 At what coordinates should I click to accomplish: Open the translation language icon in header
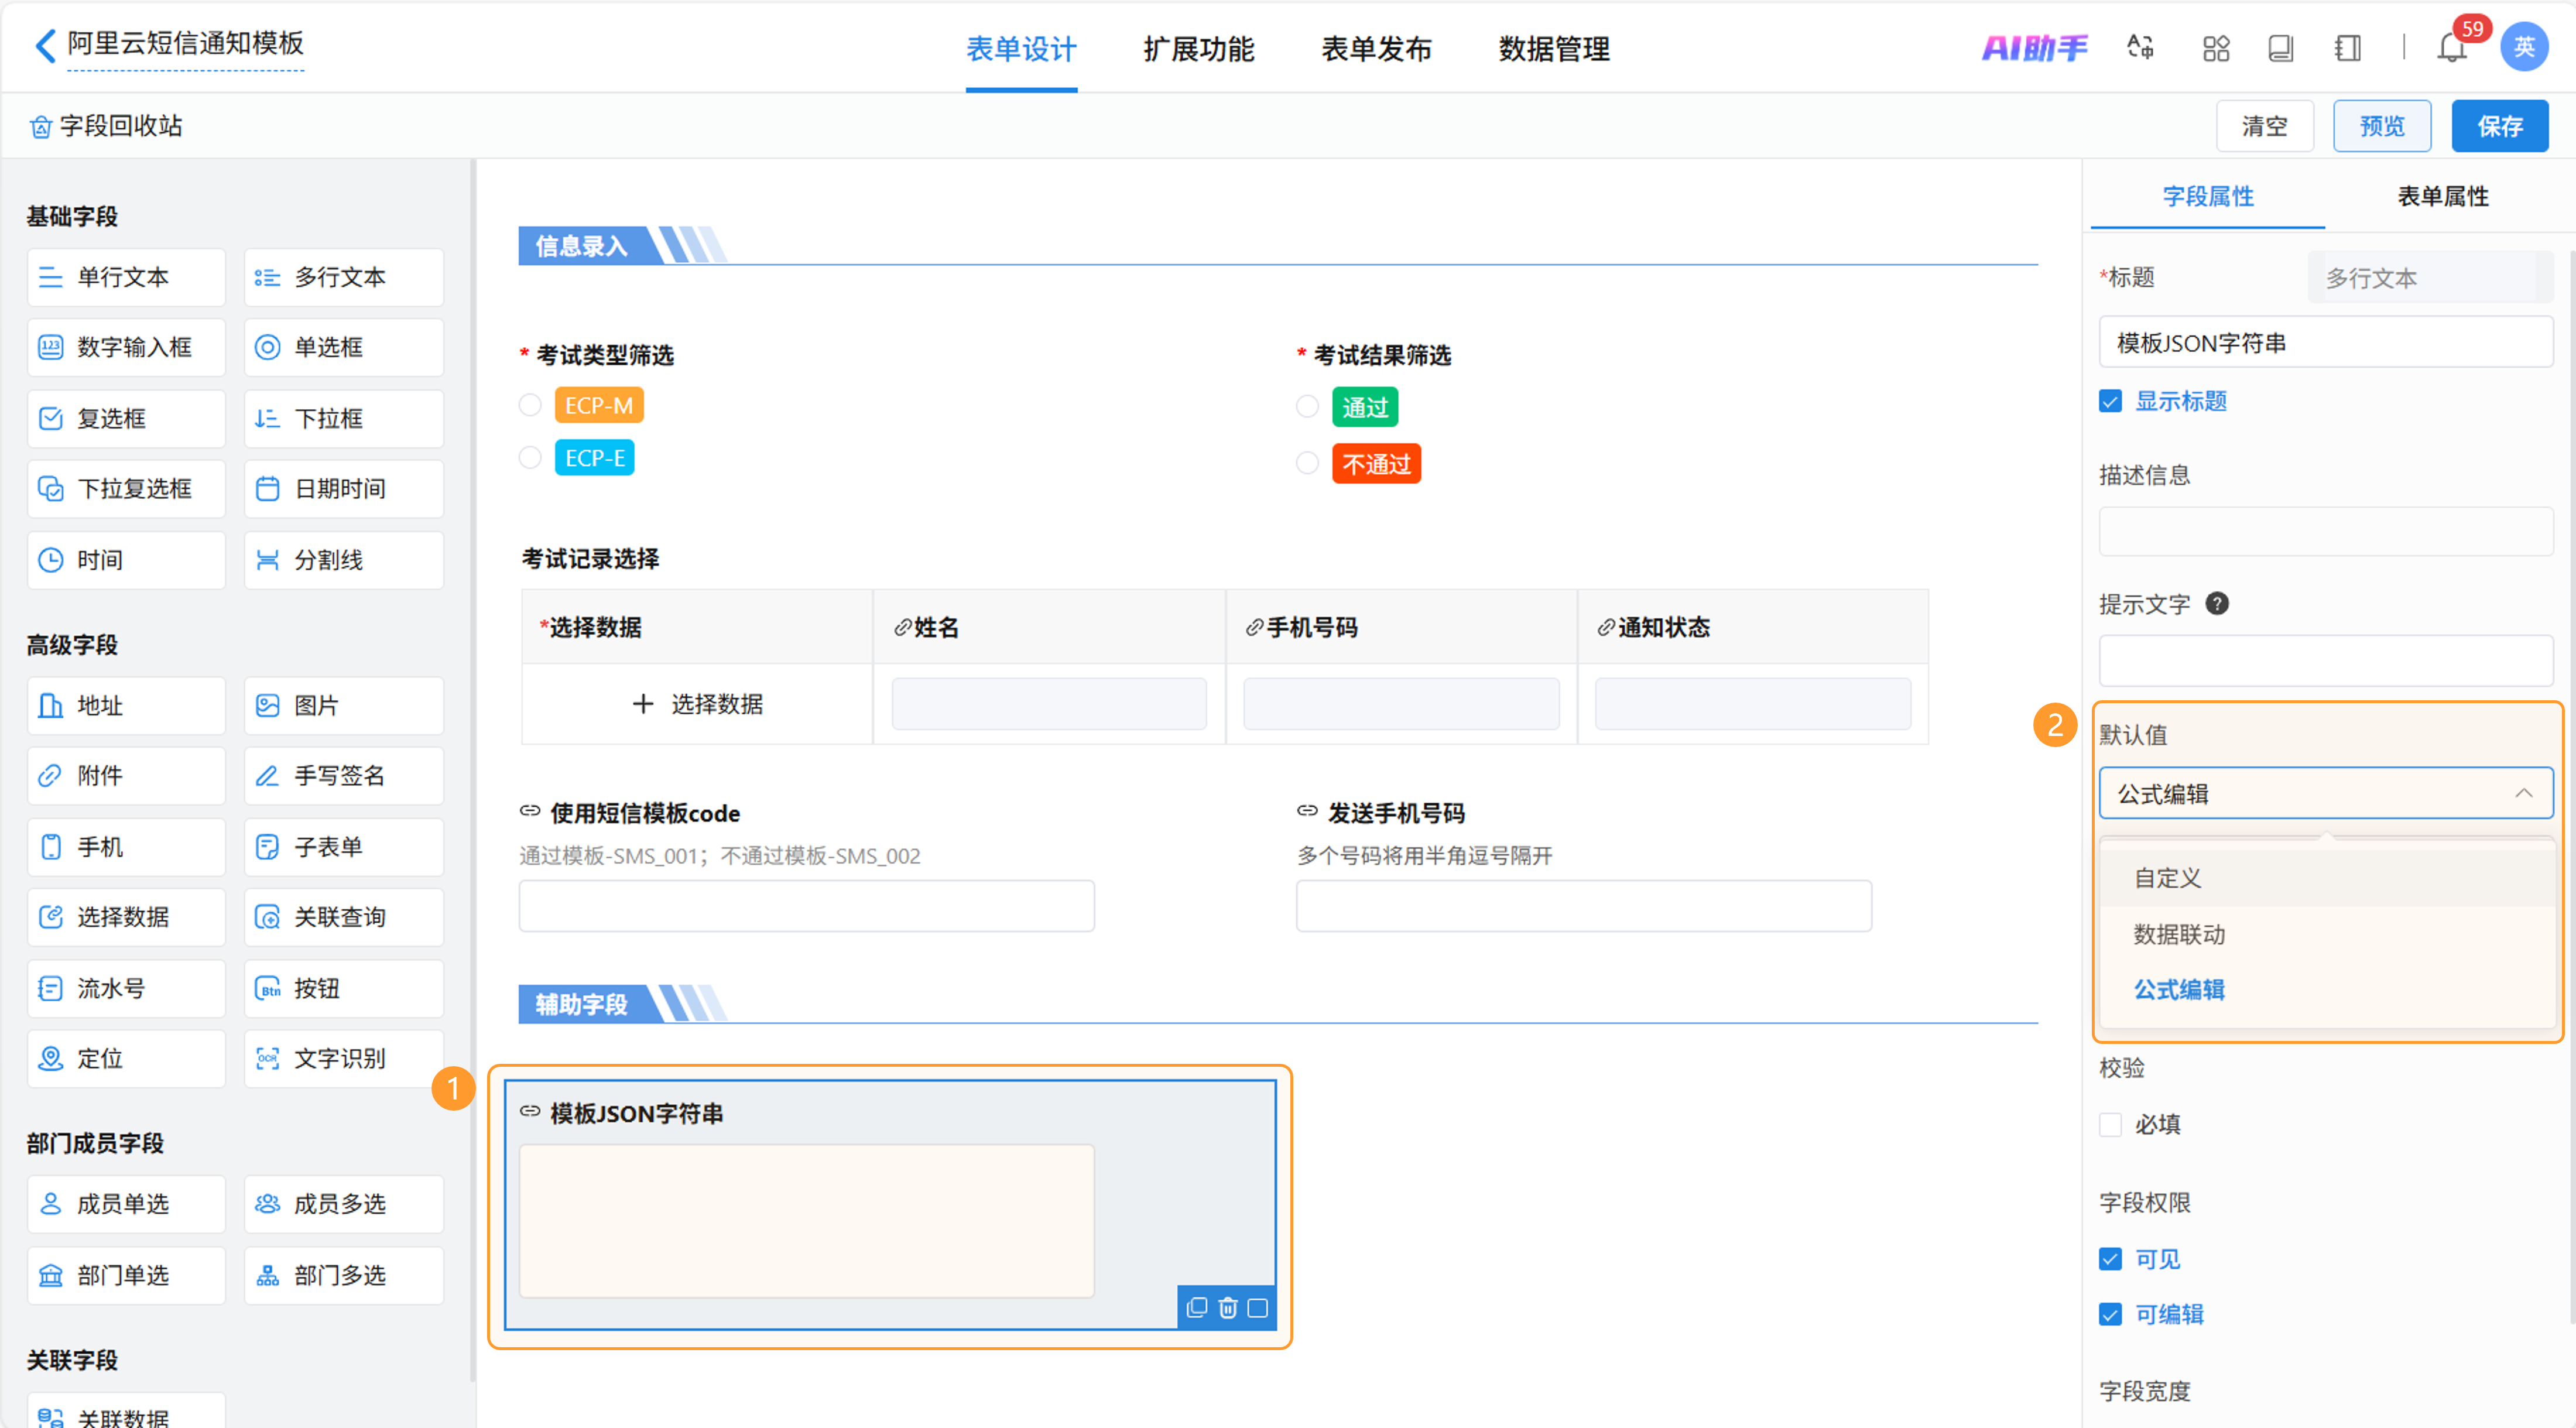pyautogui.click(x=2140, y=48)
